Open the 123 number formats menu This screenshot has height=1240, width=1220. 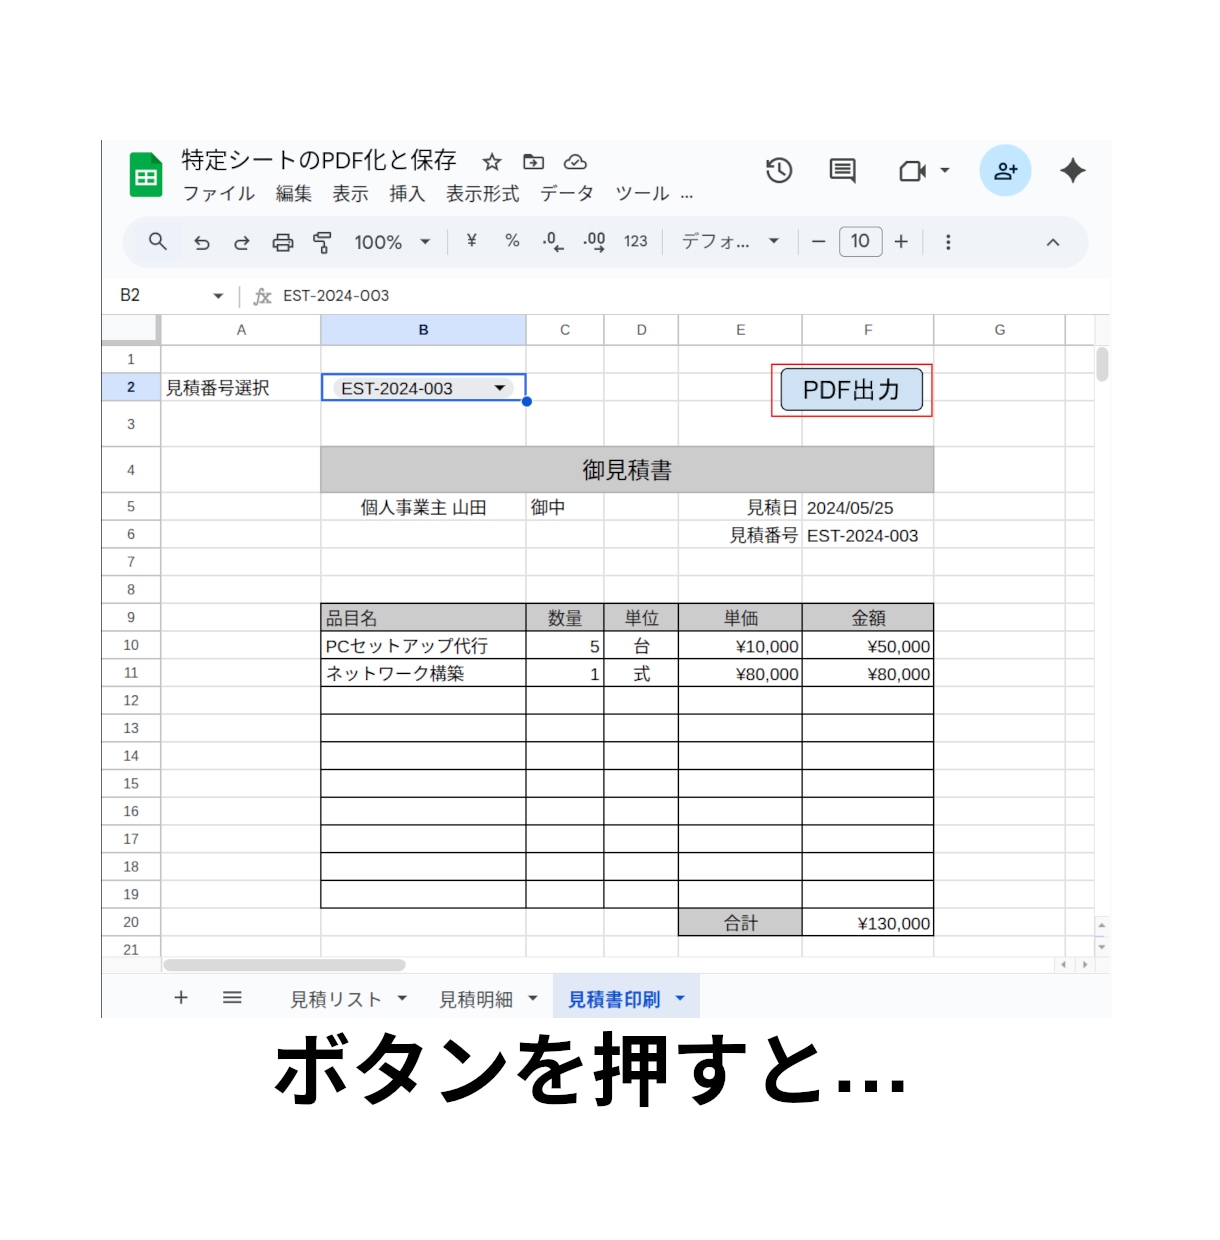coord(636,242)
